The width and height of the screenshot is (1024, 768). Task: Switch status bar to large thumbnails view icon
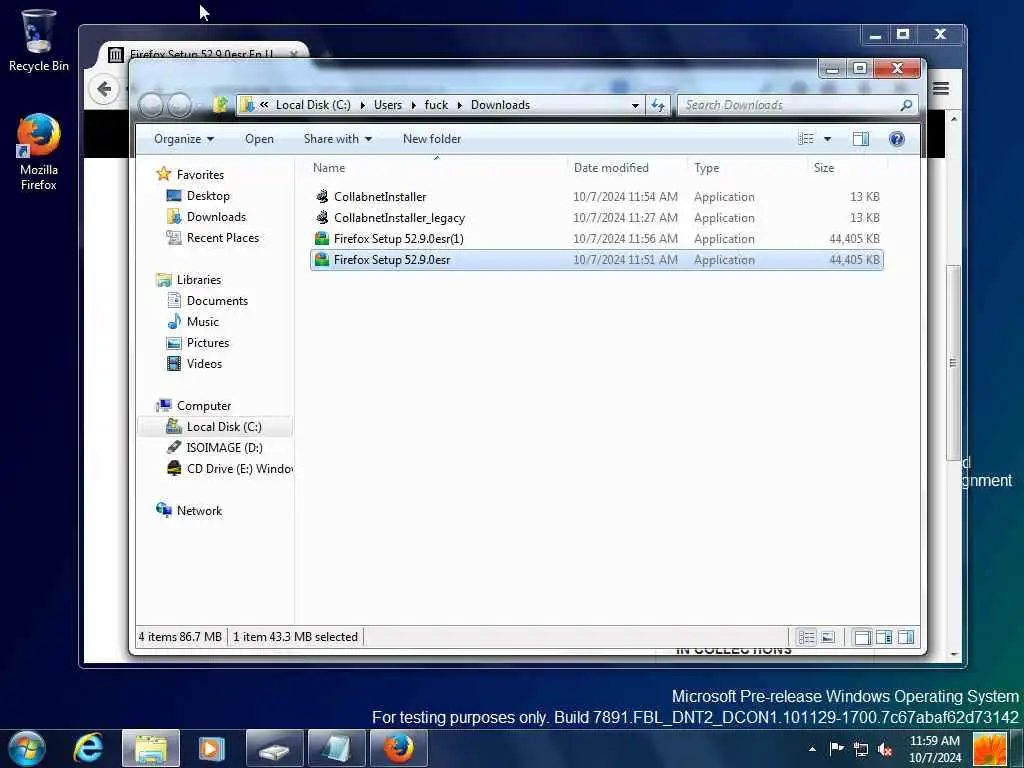pyautogui.click(x=827, y=637)
